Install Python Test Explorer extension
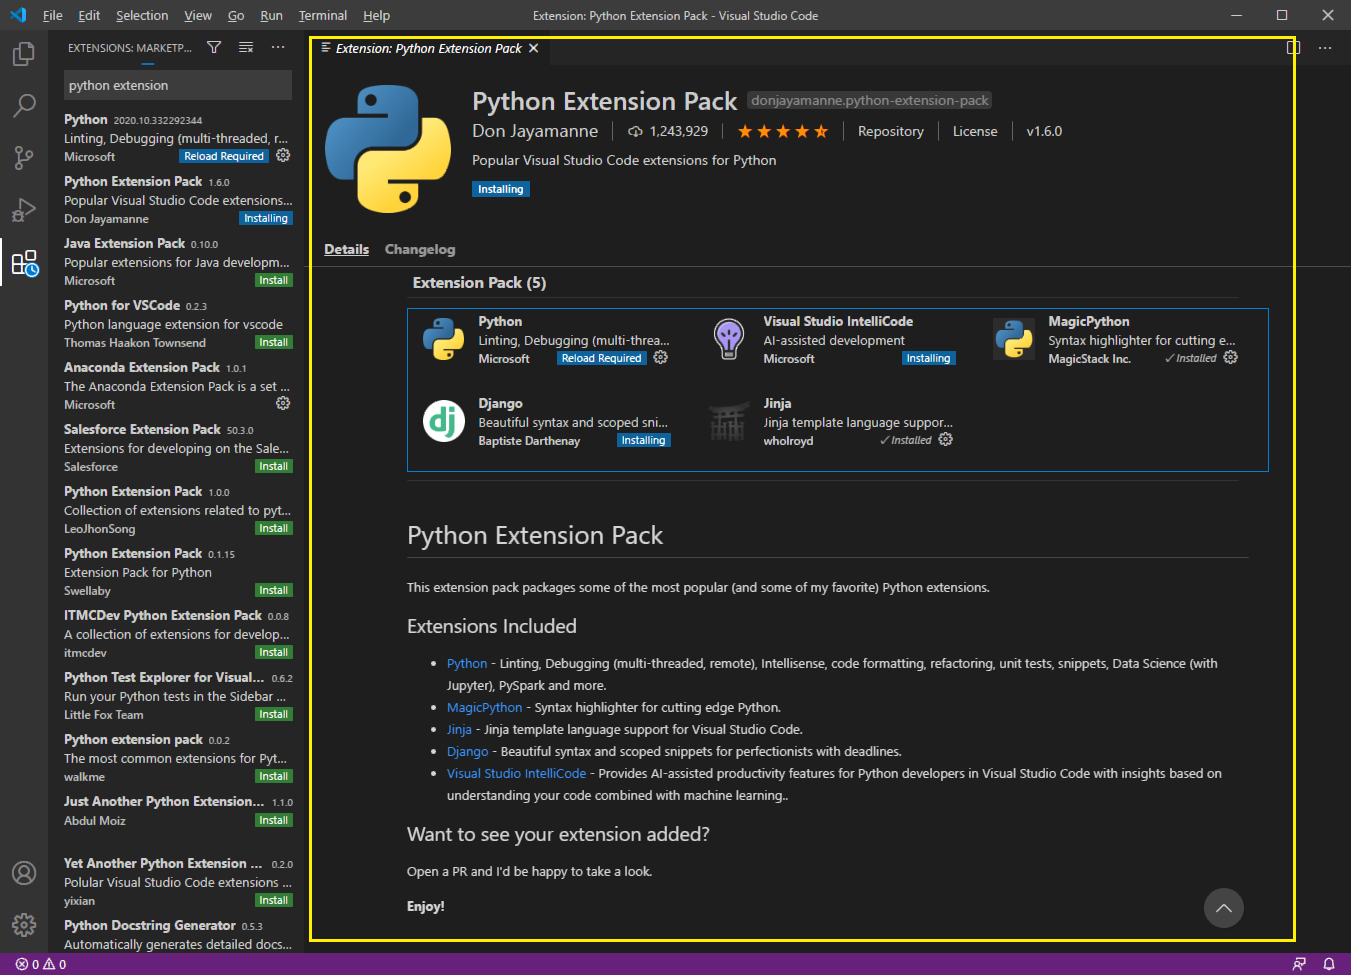 [273, 714]
